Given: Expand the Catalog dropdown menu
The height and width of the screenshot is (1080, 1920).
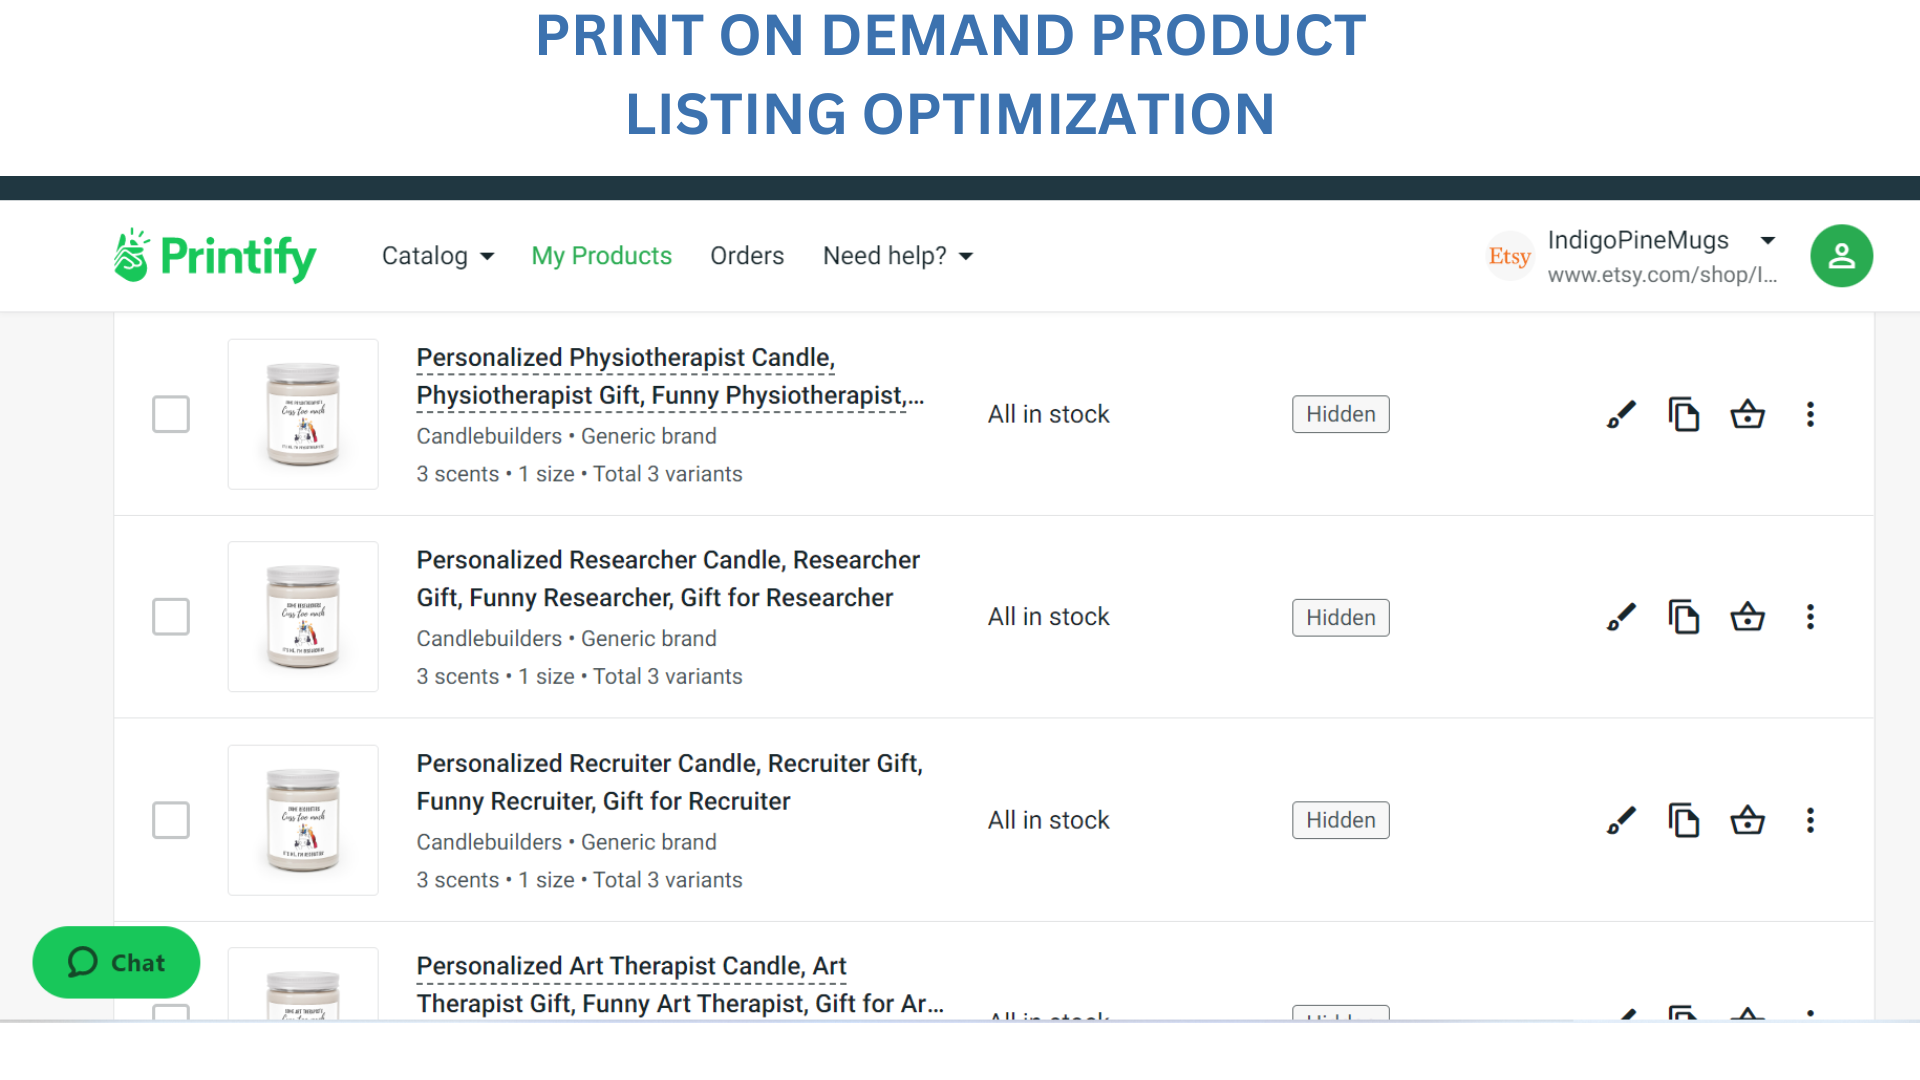Looking at the screenshot, I should point(438,256).
